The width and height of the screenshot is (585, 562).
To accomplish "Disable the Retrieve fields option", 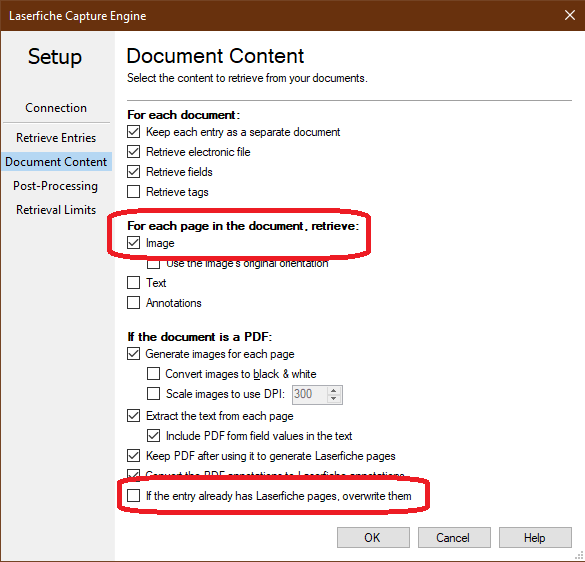I will (x=133, y=172).
